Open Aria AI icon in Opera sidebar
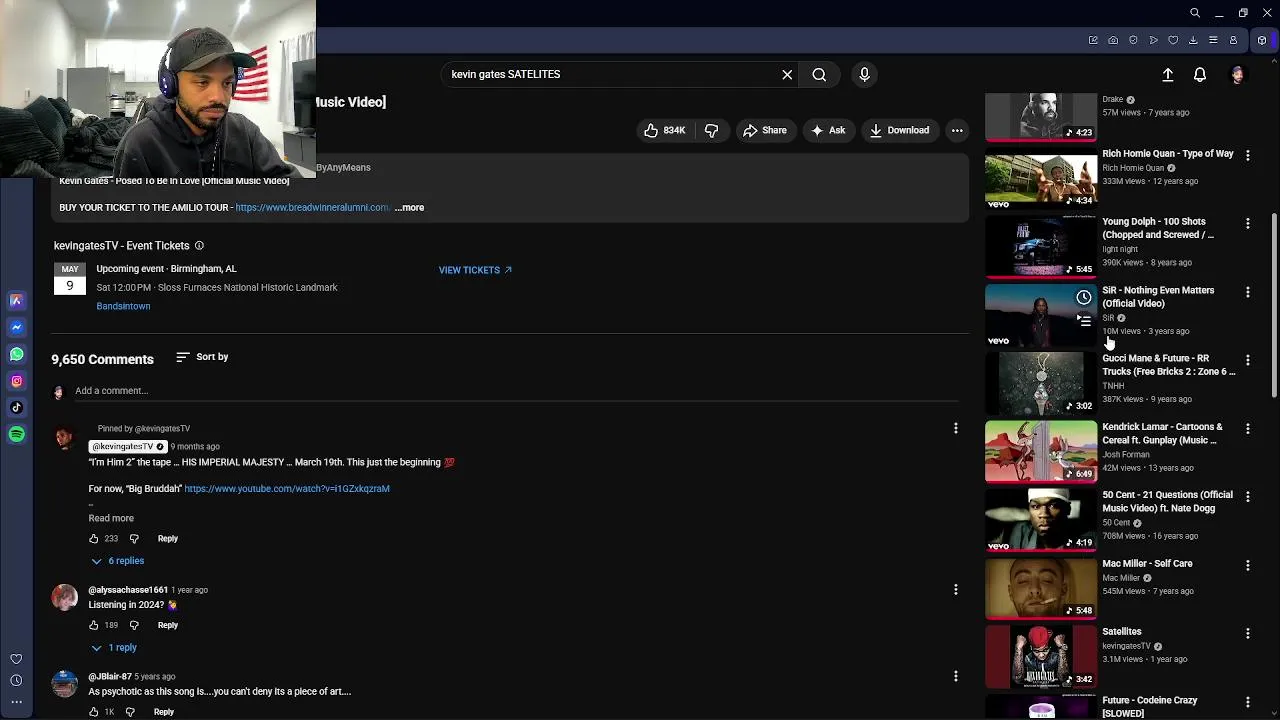 coord(16,300)
